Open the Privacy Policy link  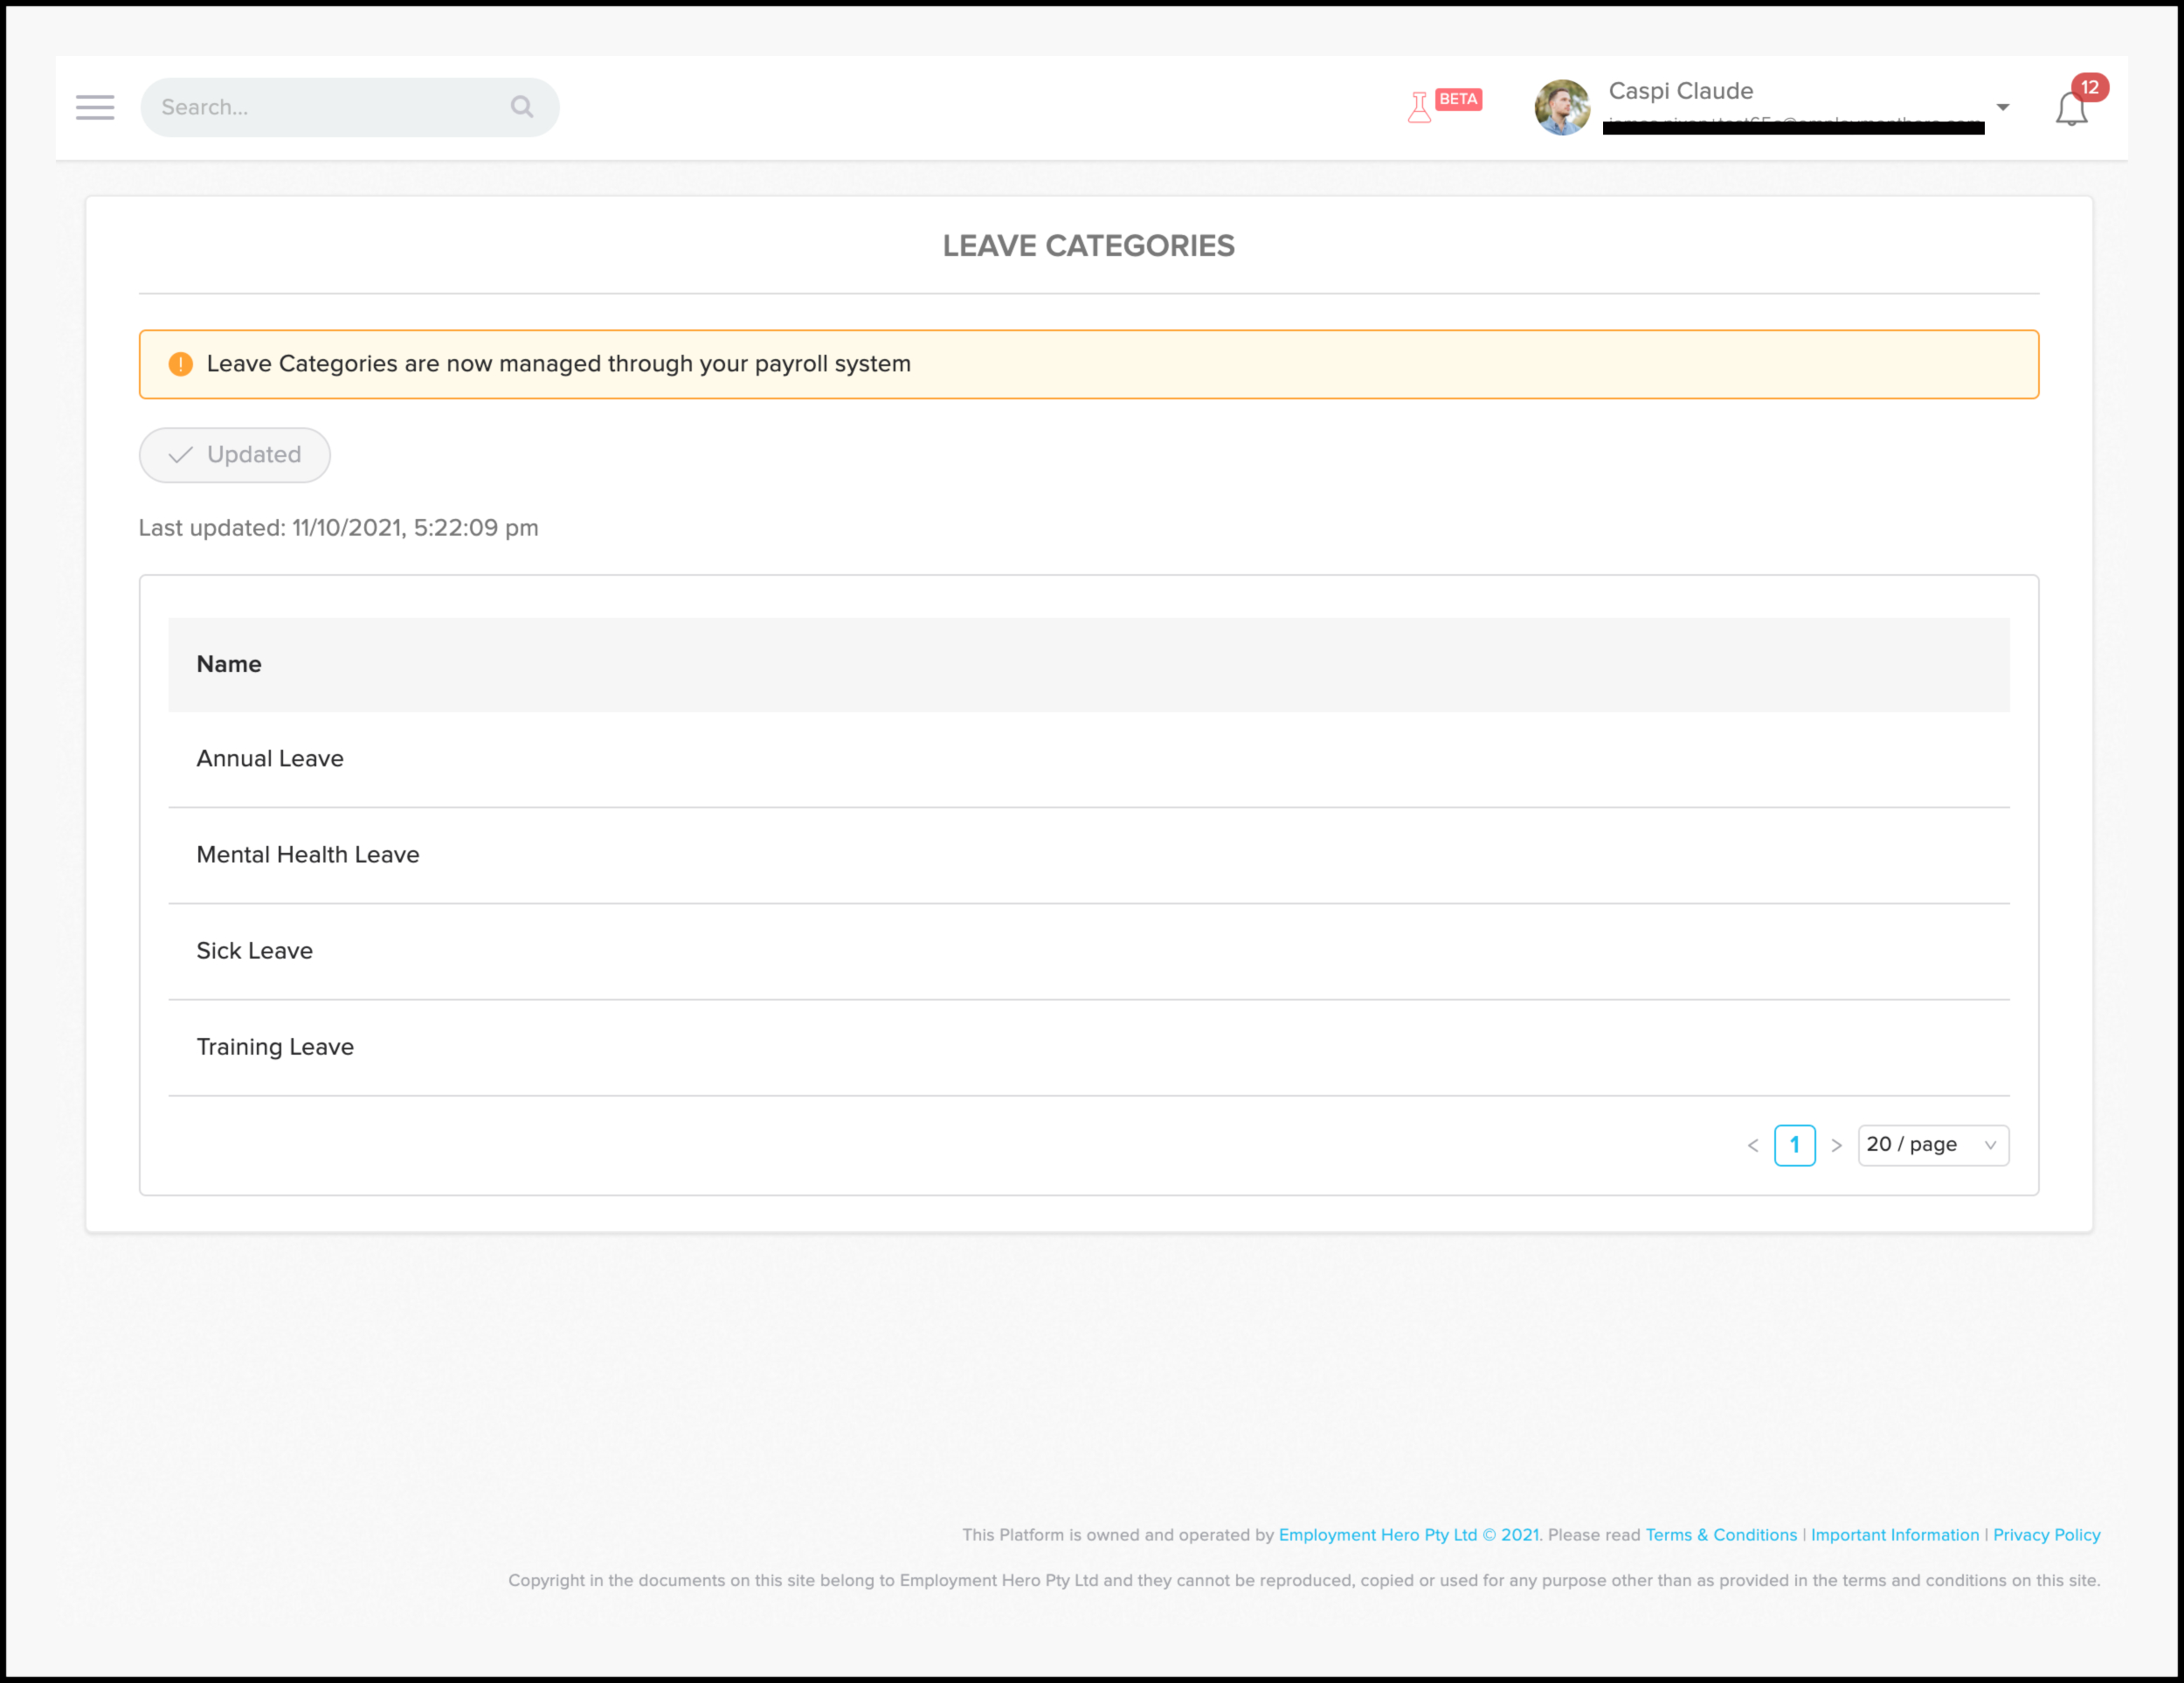(2045, 1534)
